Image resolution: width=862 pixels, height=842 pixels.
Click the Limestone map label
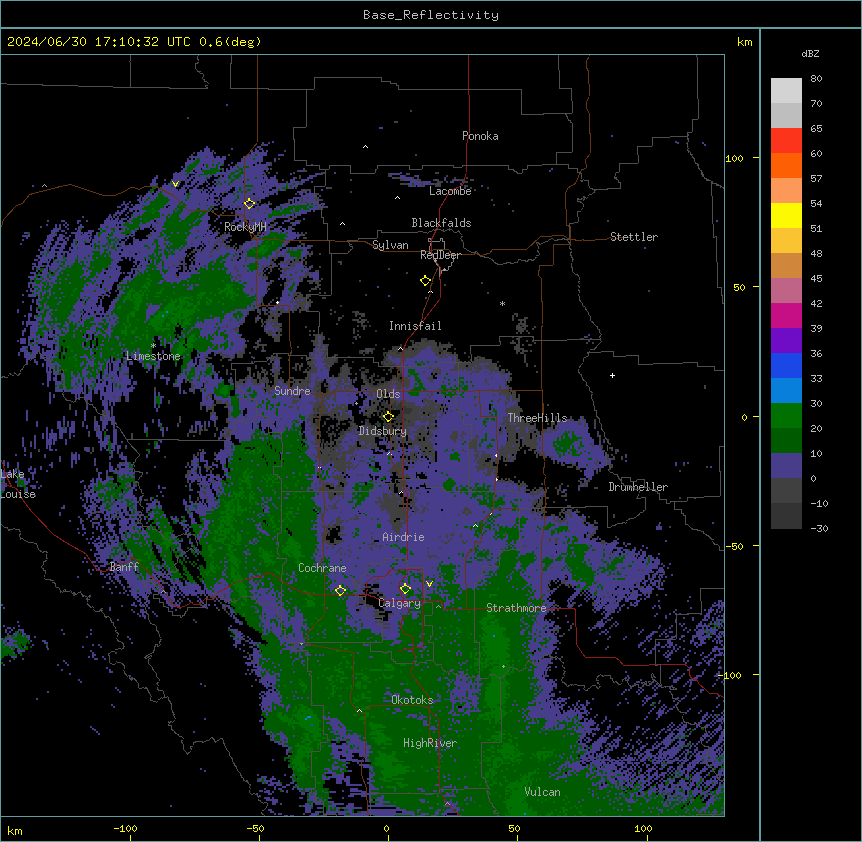click(153, 356)
